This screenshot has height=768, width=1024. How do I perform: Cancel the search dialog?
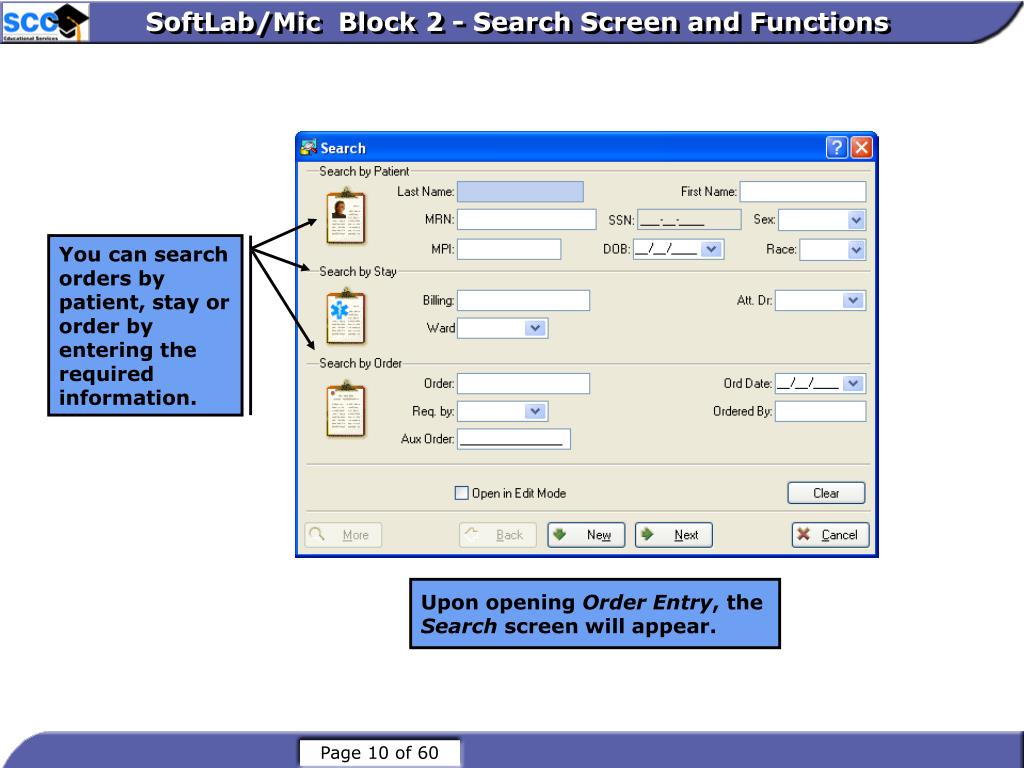pyautogui.click(x=830, y=535)
